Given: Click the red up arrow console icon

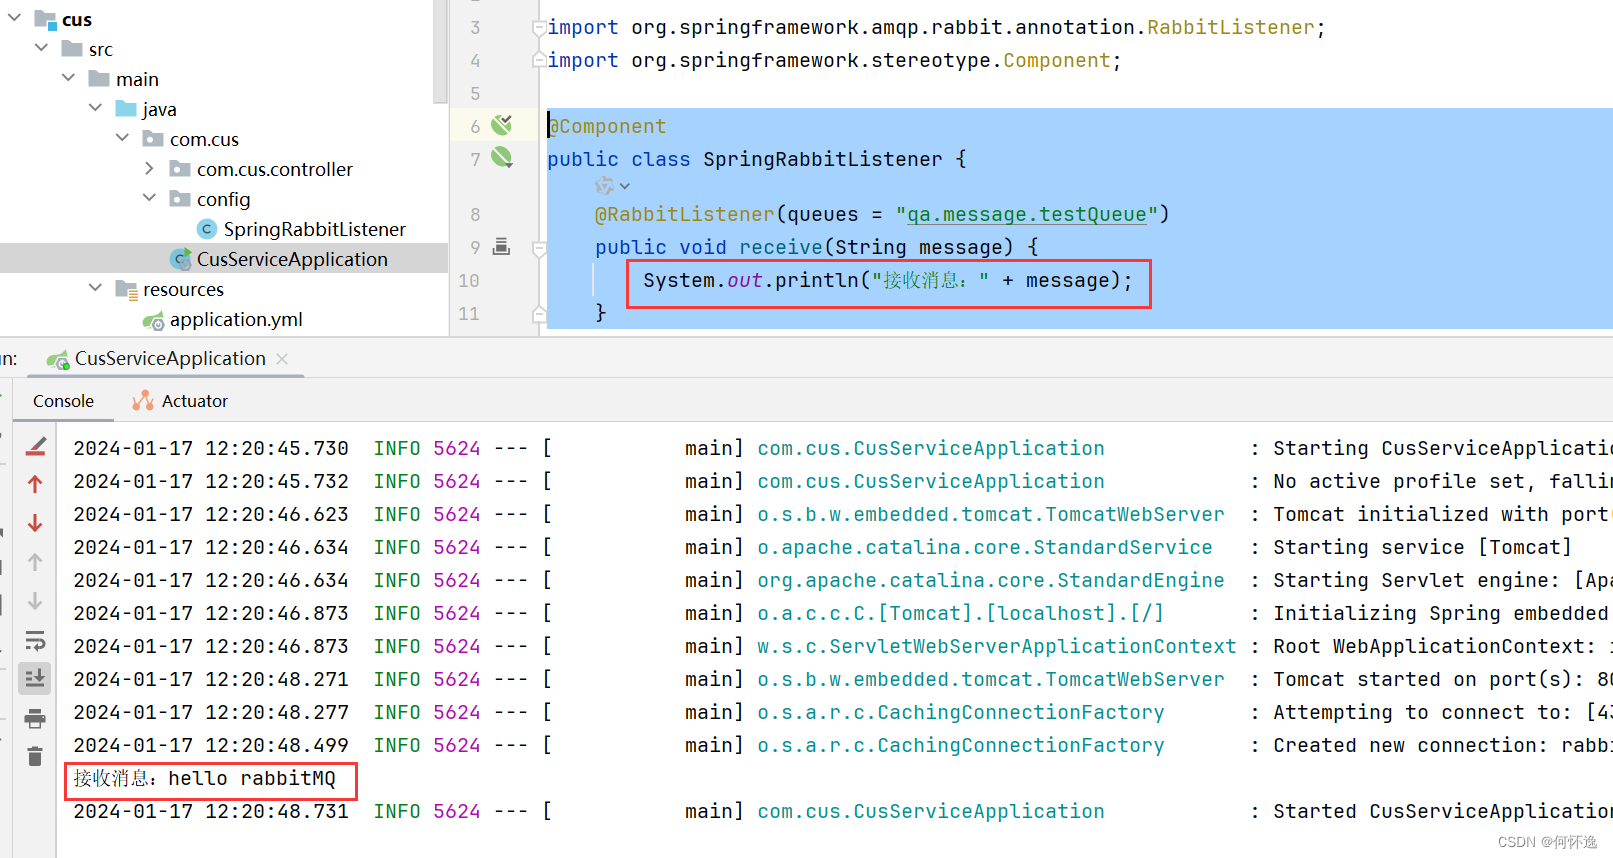Looking at the screenshot, I should click(x=35, y=484).
